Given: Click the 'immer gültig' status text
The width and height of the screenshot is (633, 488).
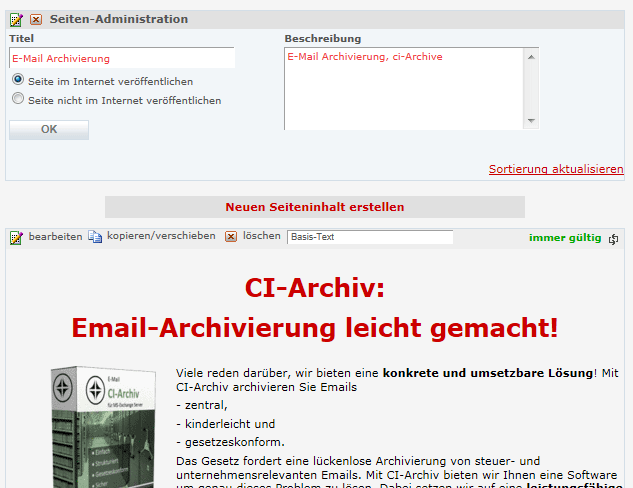Looking at the screenshot, I should click(x=565, y=238).
